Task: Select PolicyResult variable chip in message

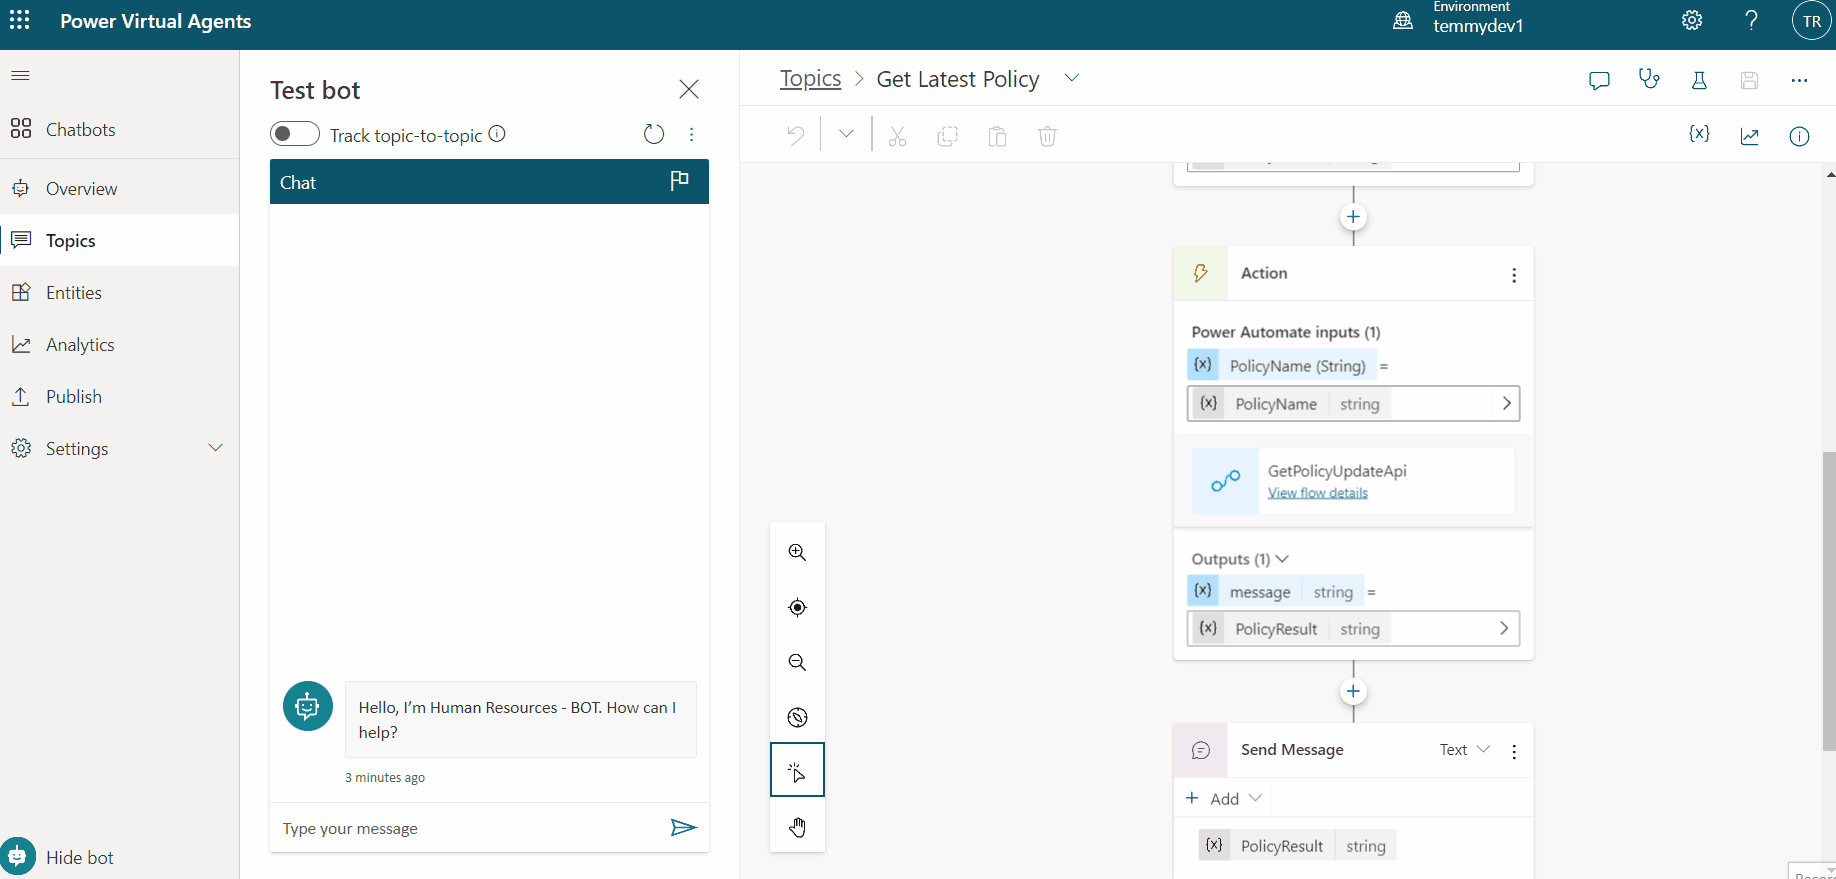Action: (1297, 846)
